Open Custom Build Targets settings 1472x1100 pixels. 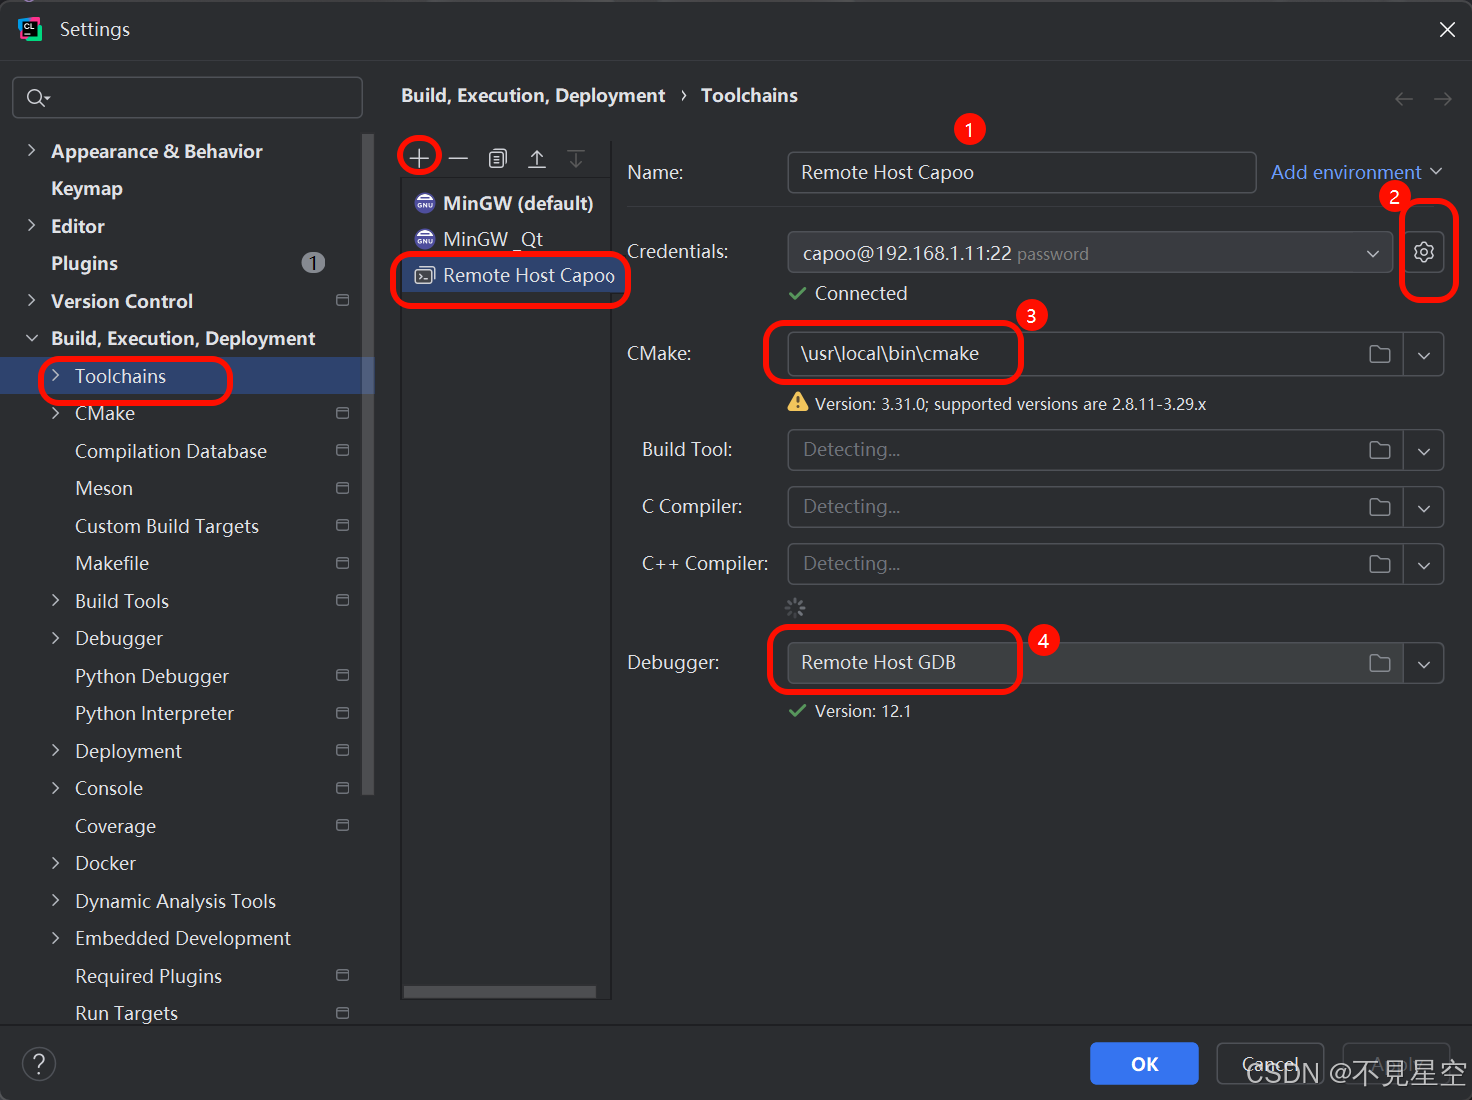click(167, 526)
